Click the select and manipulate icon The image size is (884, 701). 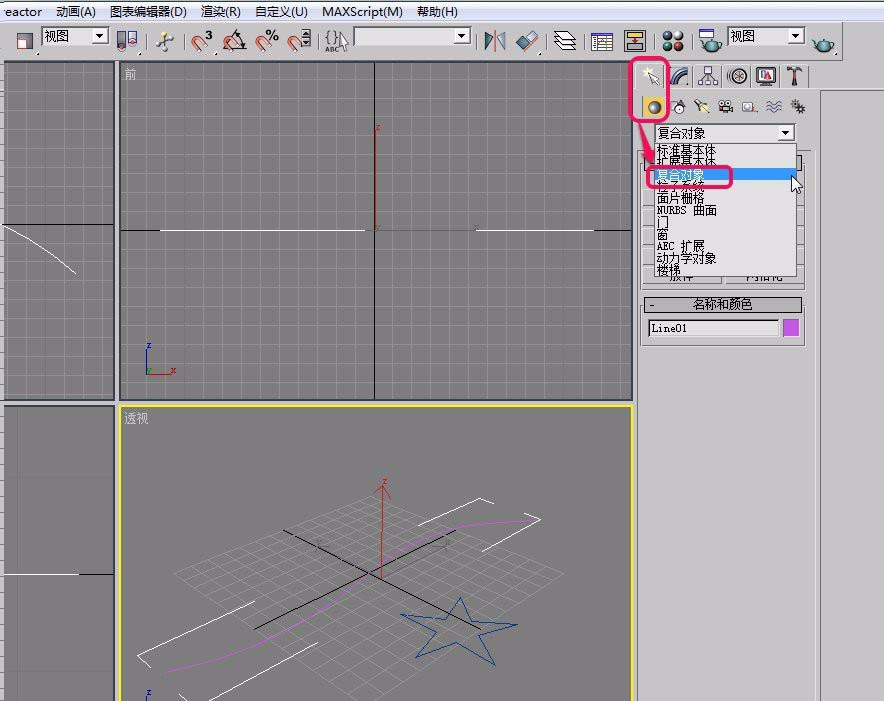coord(165,41)
